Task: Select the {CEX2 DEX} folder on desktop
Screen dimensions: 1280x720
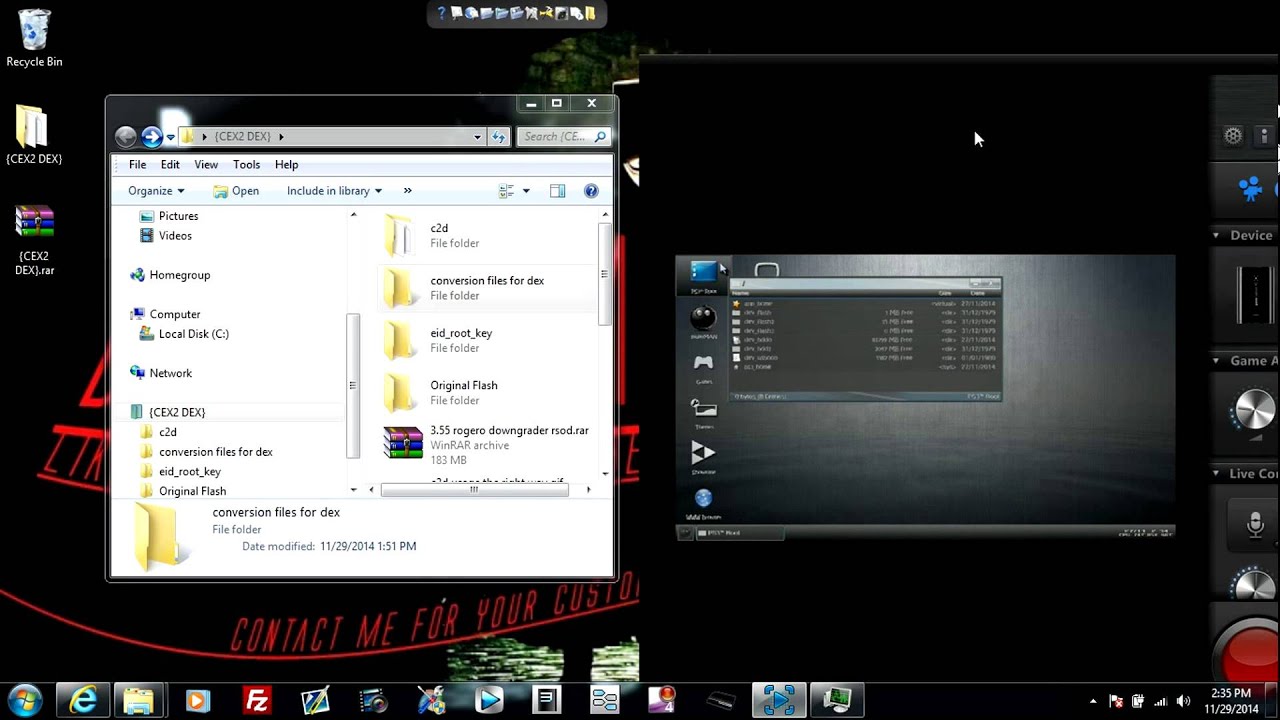Action: (x=33, y=134)
